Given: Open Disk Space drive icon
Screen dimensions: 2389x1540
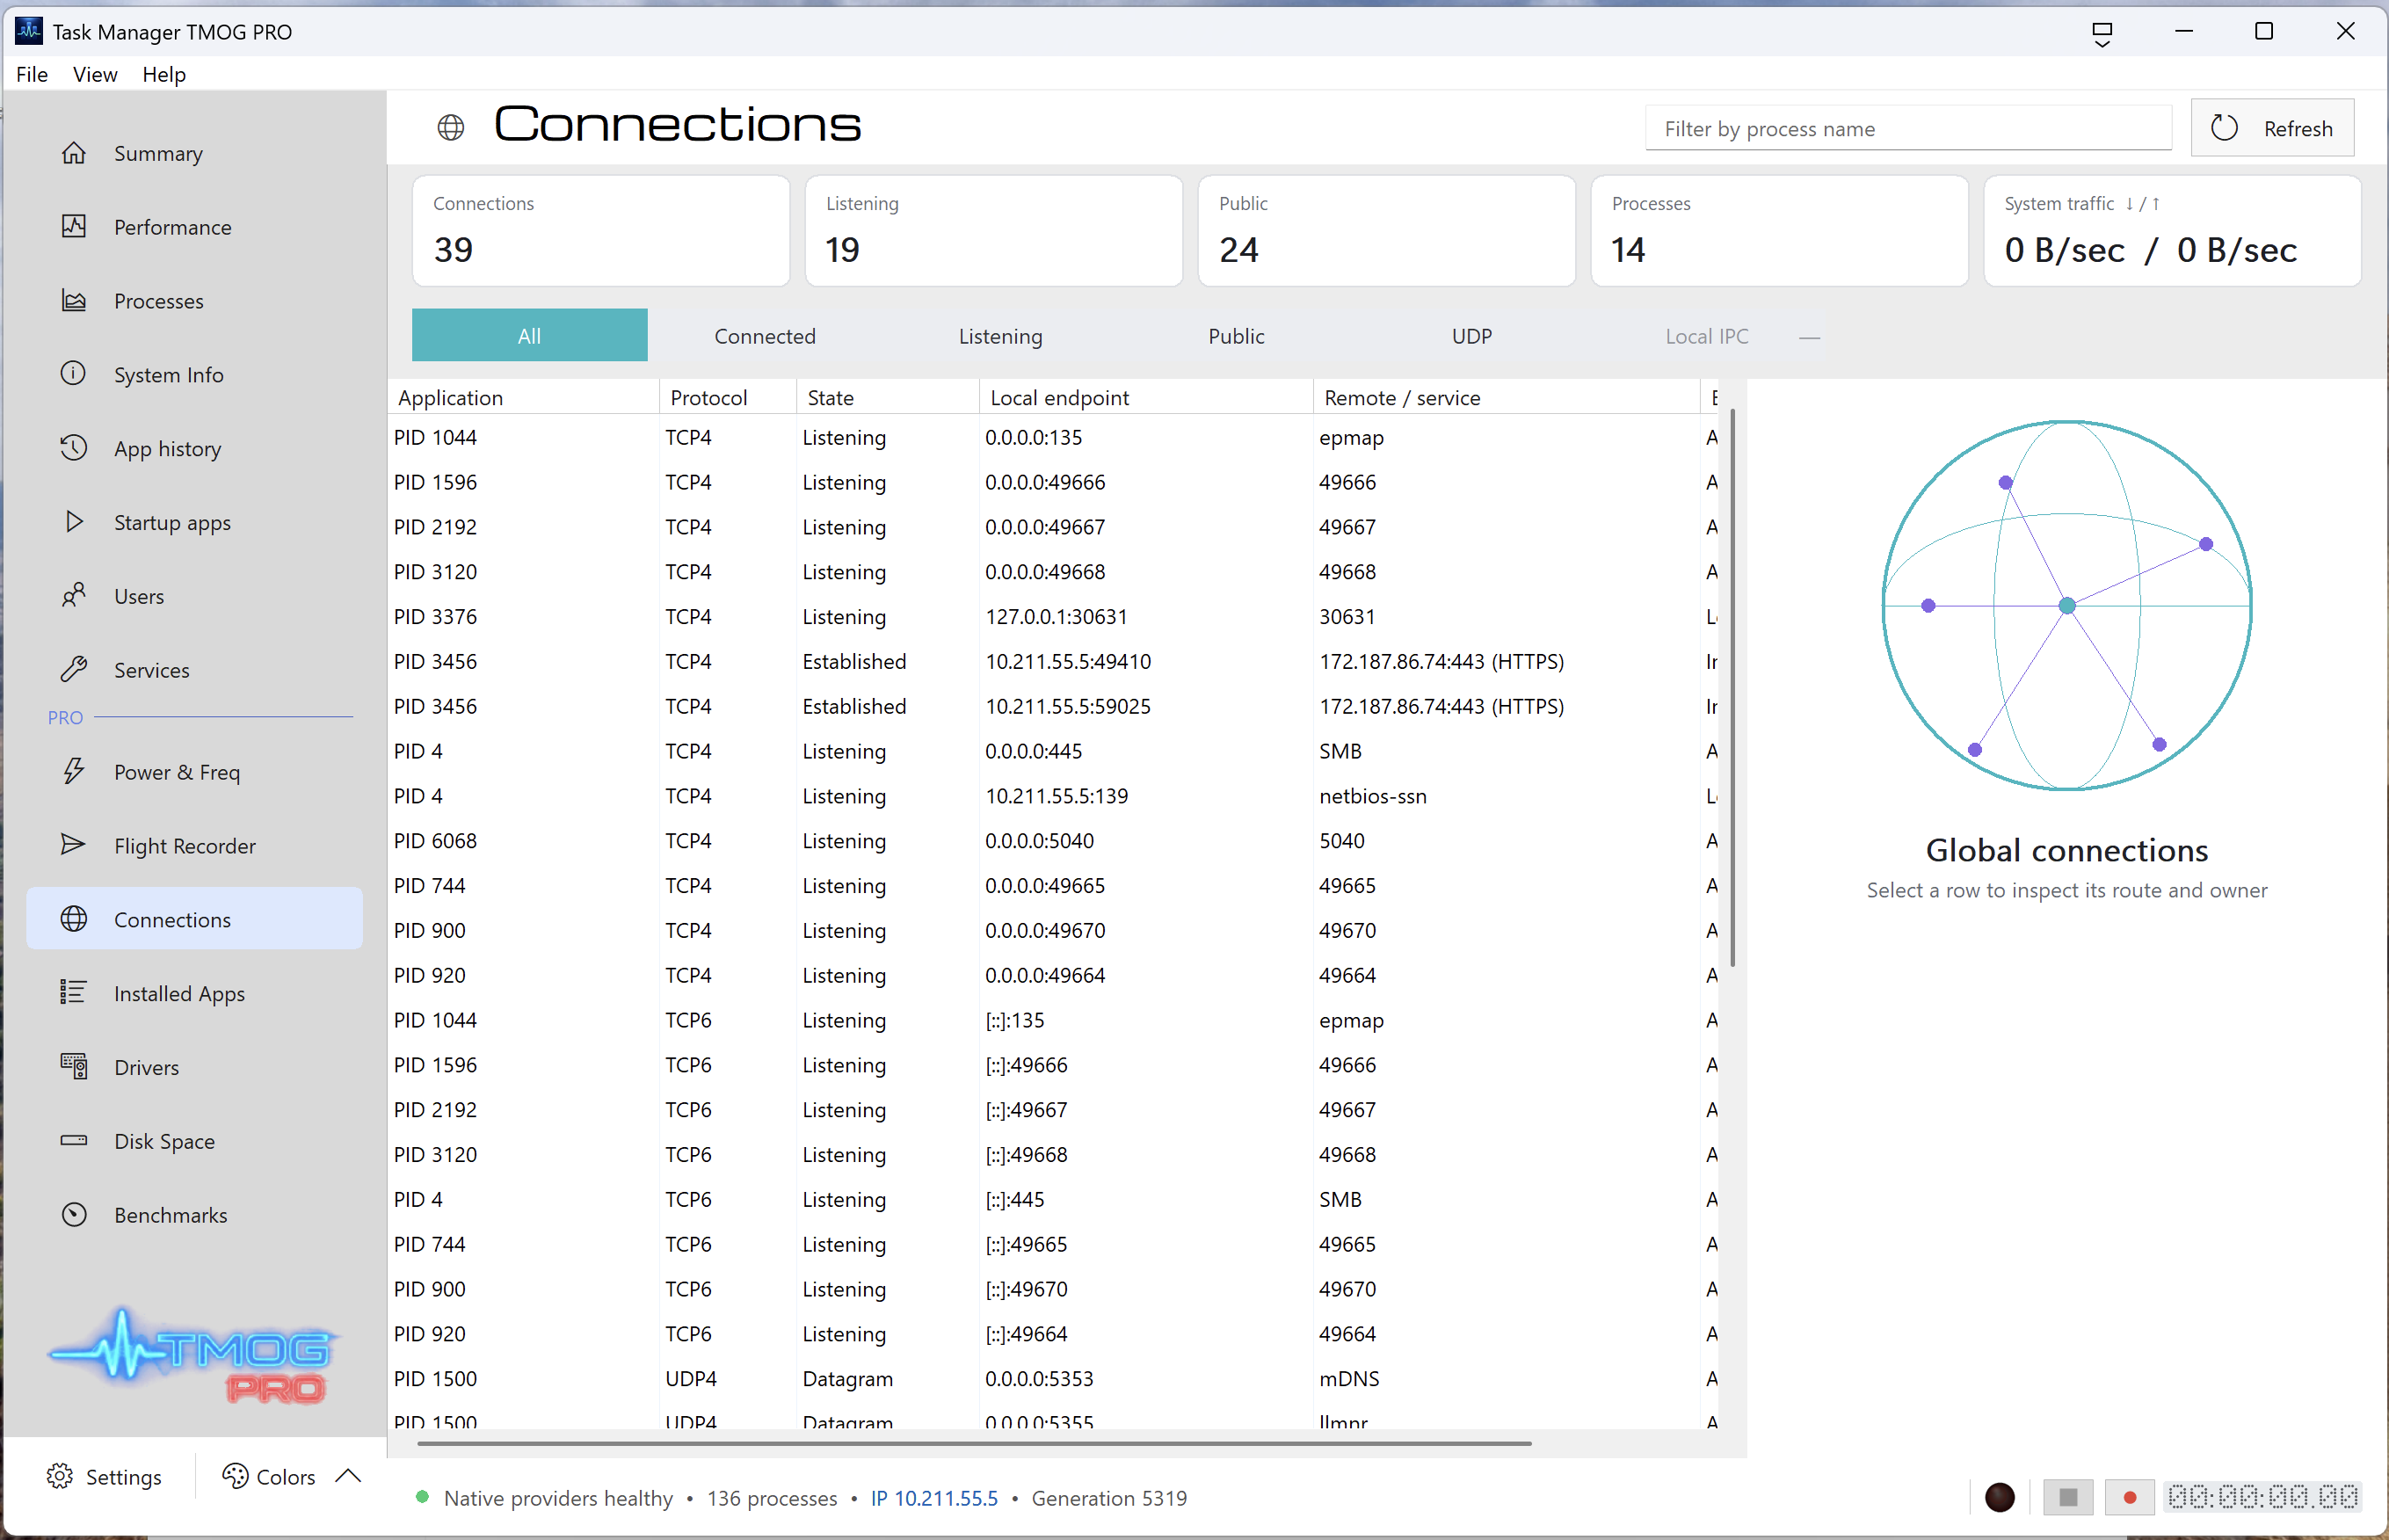Looking at the screenshot, I should [x=74, y=1140].
